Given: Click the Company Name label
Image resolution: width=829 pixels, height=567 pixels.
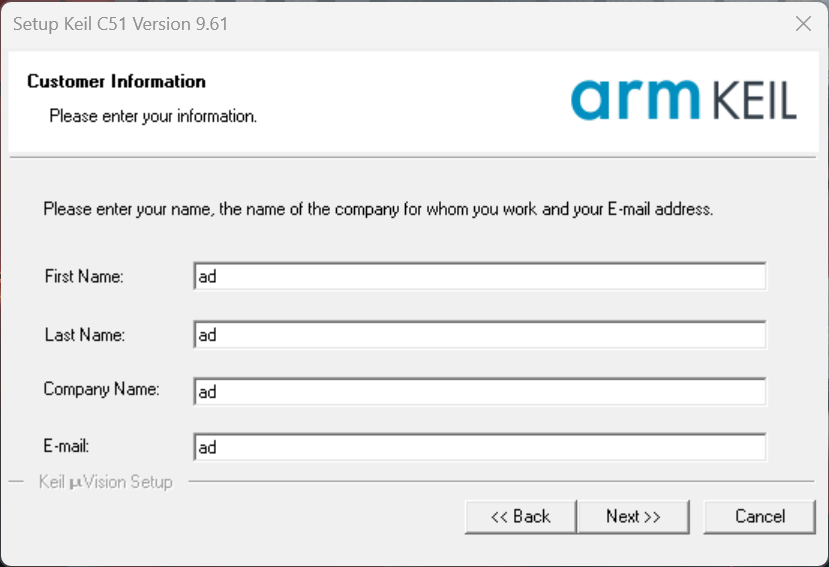Looking at the screenshot, I should (101, 389).
